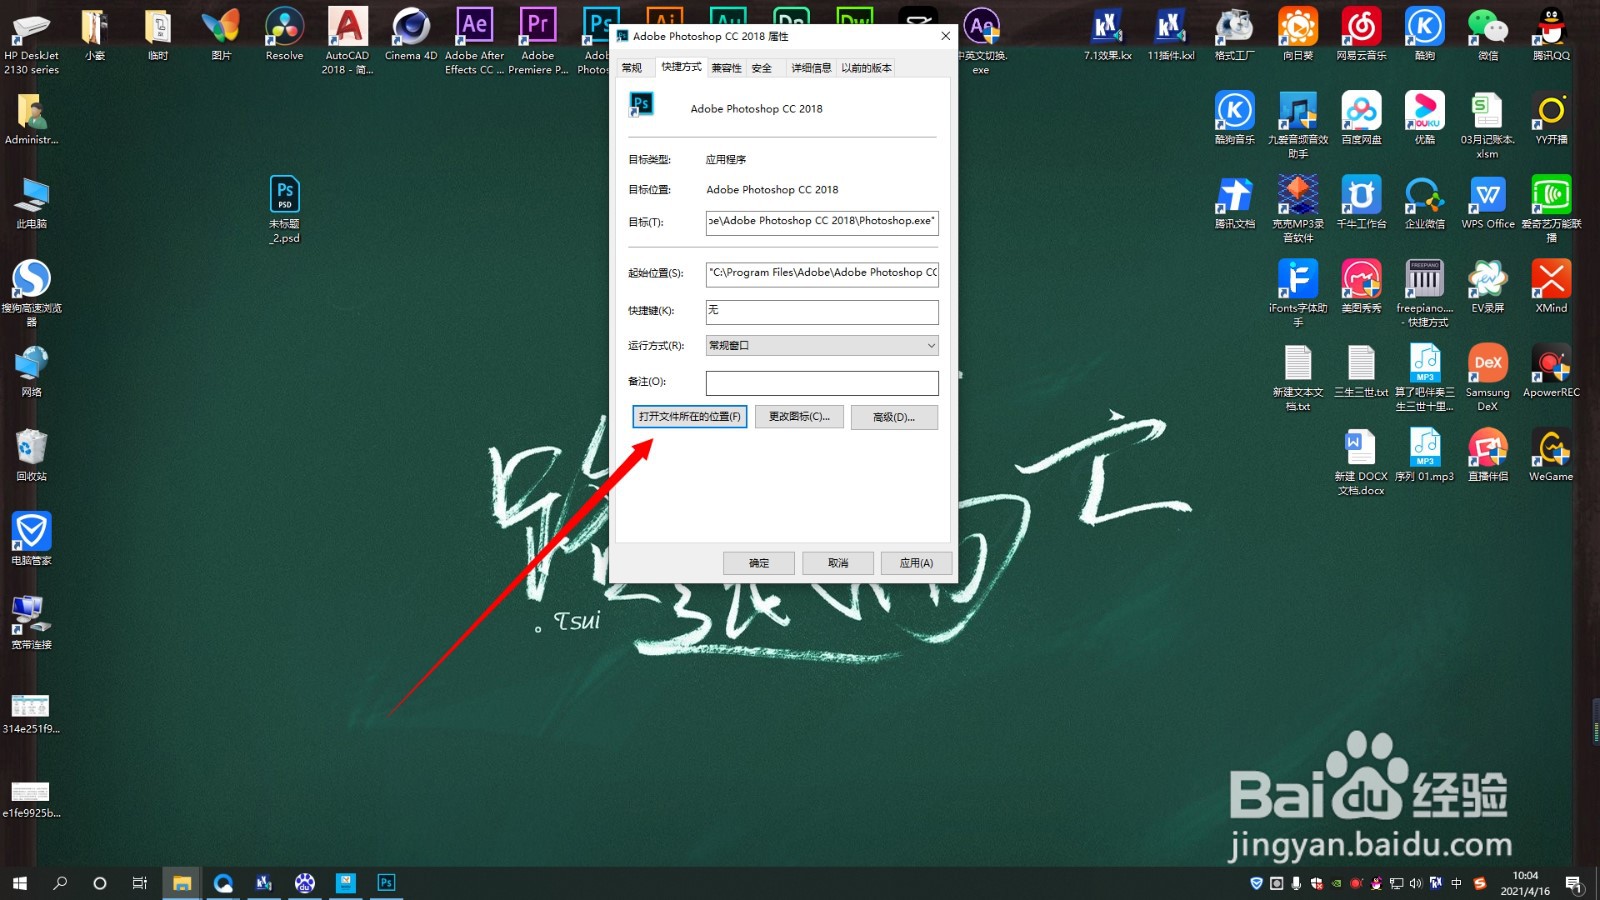This screenshot has height=900, width=1600.
Task: Switch to the 快捷方式 tab
Action: [681, 66]
